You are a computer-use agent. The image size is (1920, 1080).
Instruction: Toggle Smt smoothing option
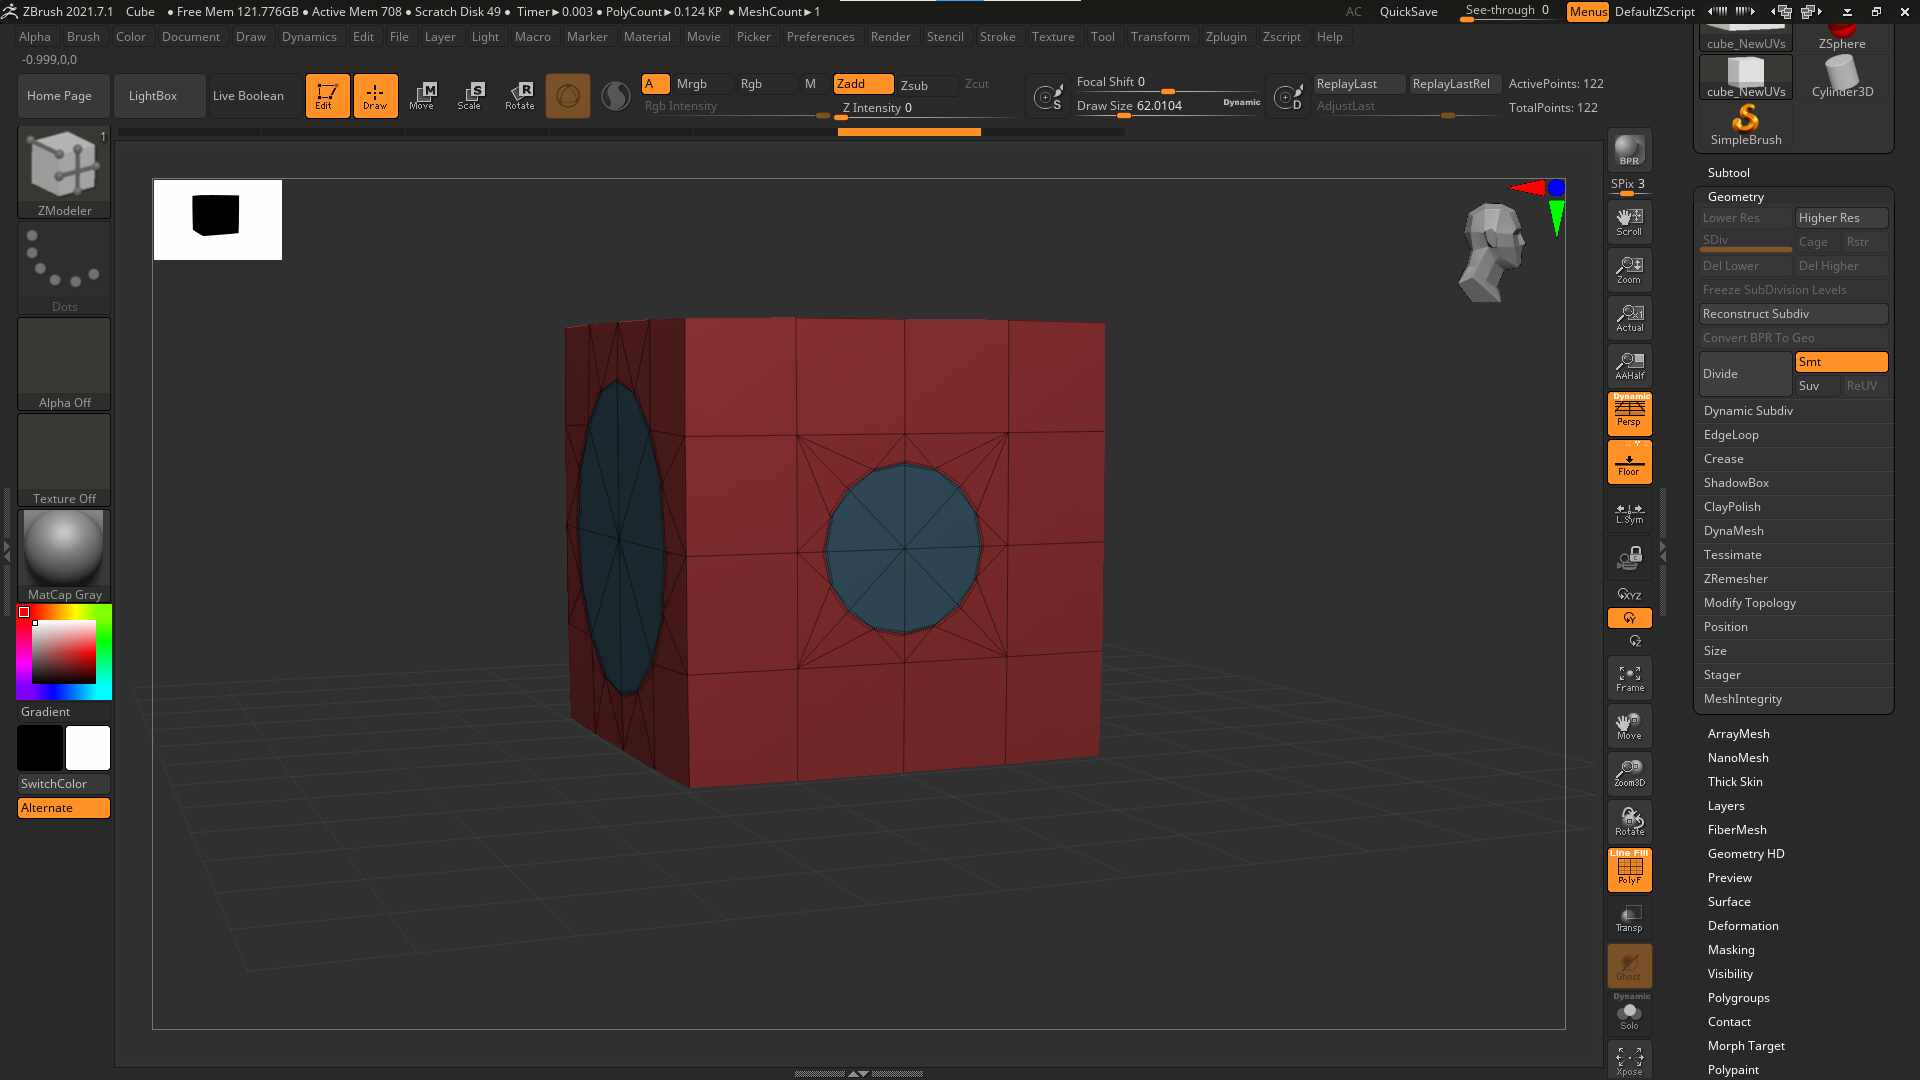[x=1841, y=362]
